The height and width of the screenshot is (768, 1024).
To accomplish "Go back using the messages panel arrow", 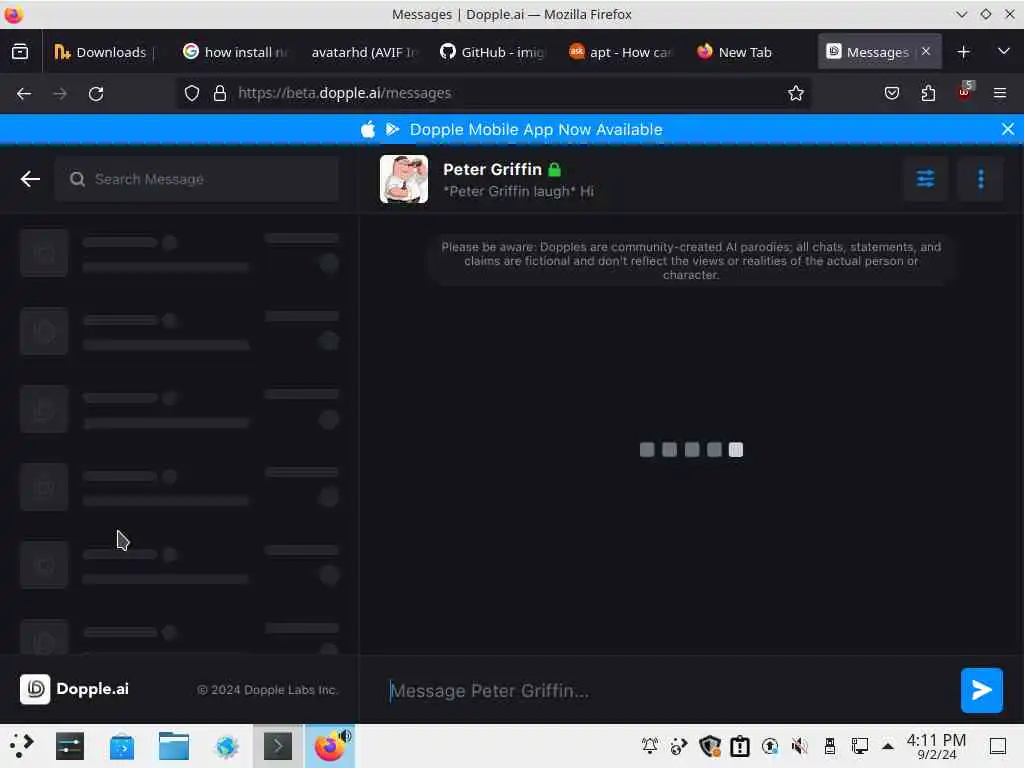I will pyautogui.click(x=30, y=179).
